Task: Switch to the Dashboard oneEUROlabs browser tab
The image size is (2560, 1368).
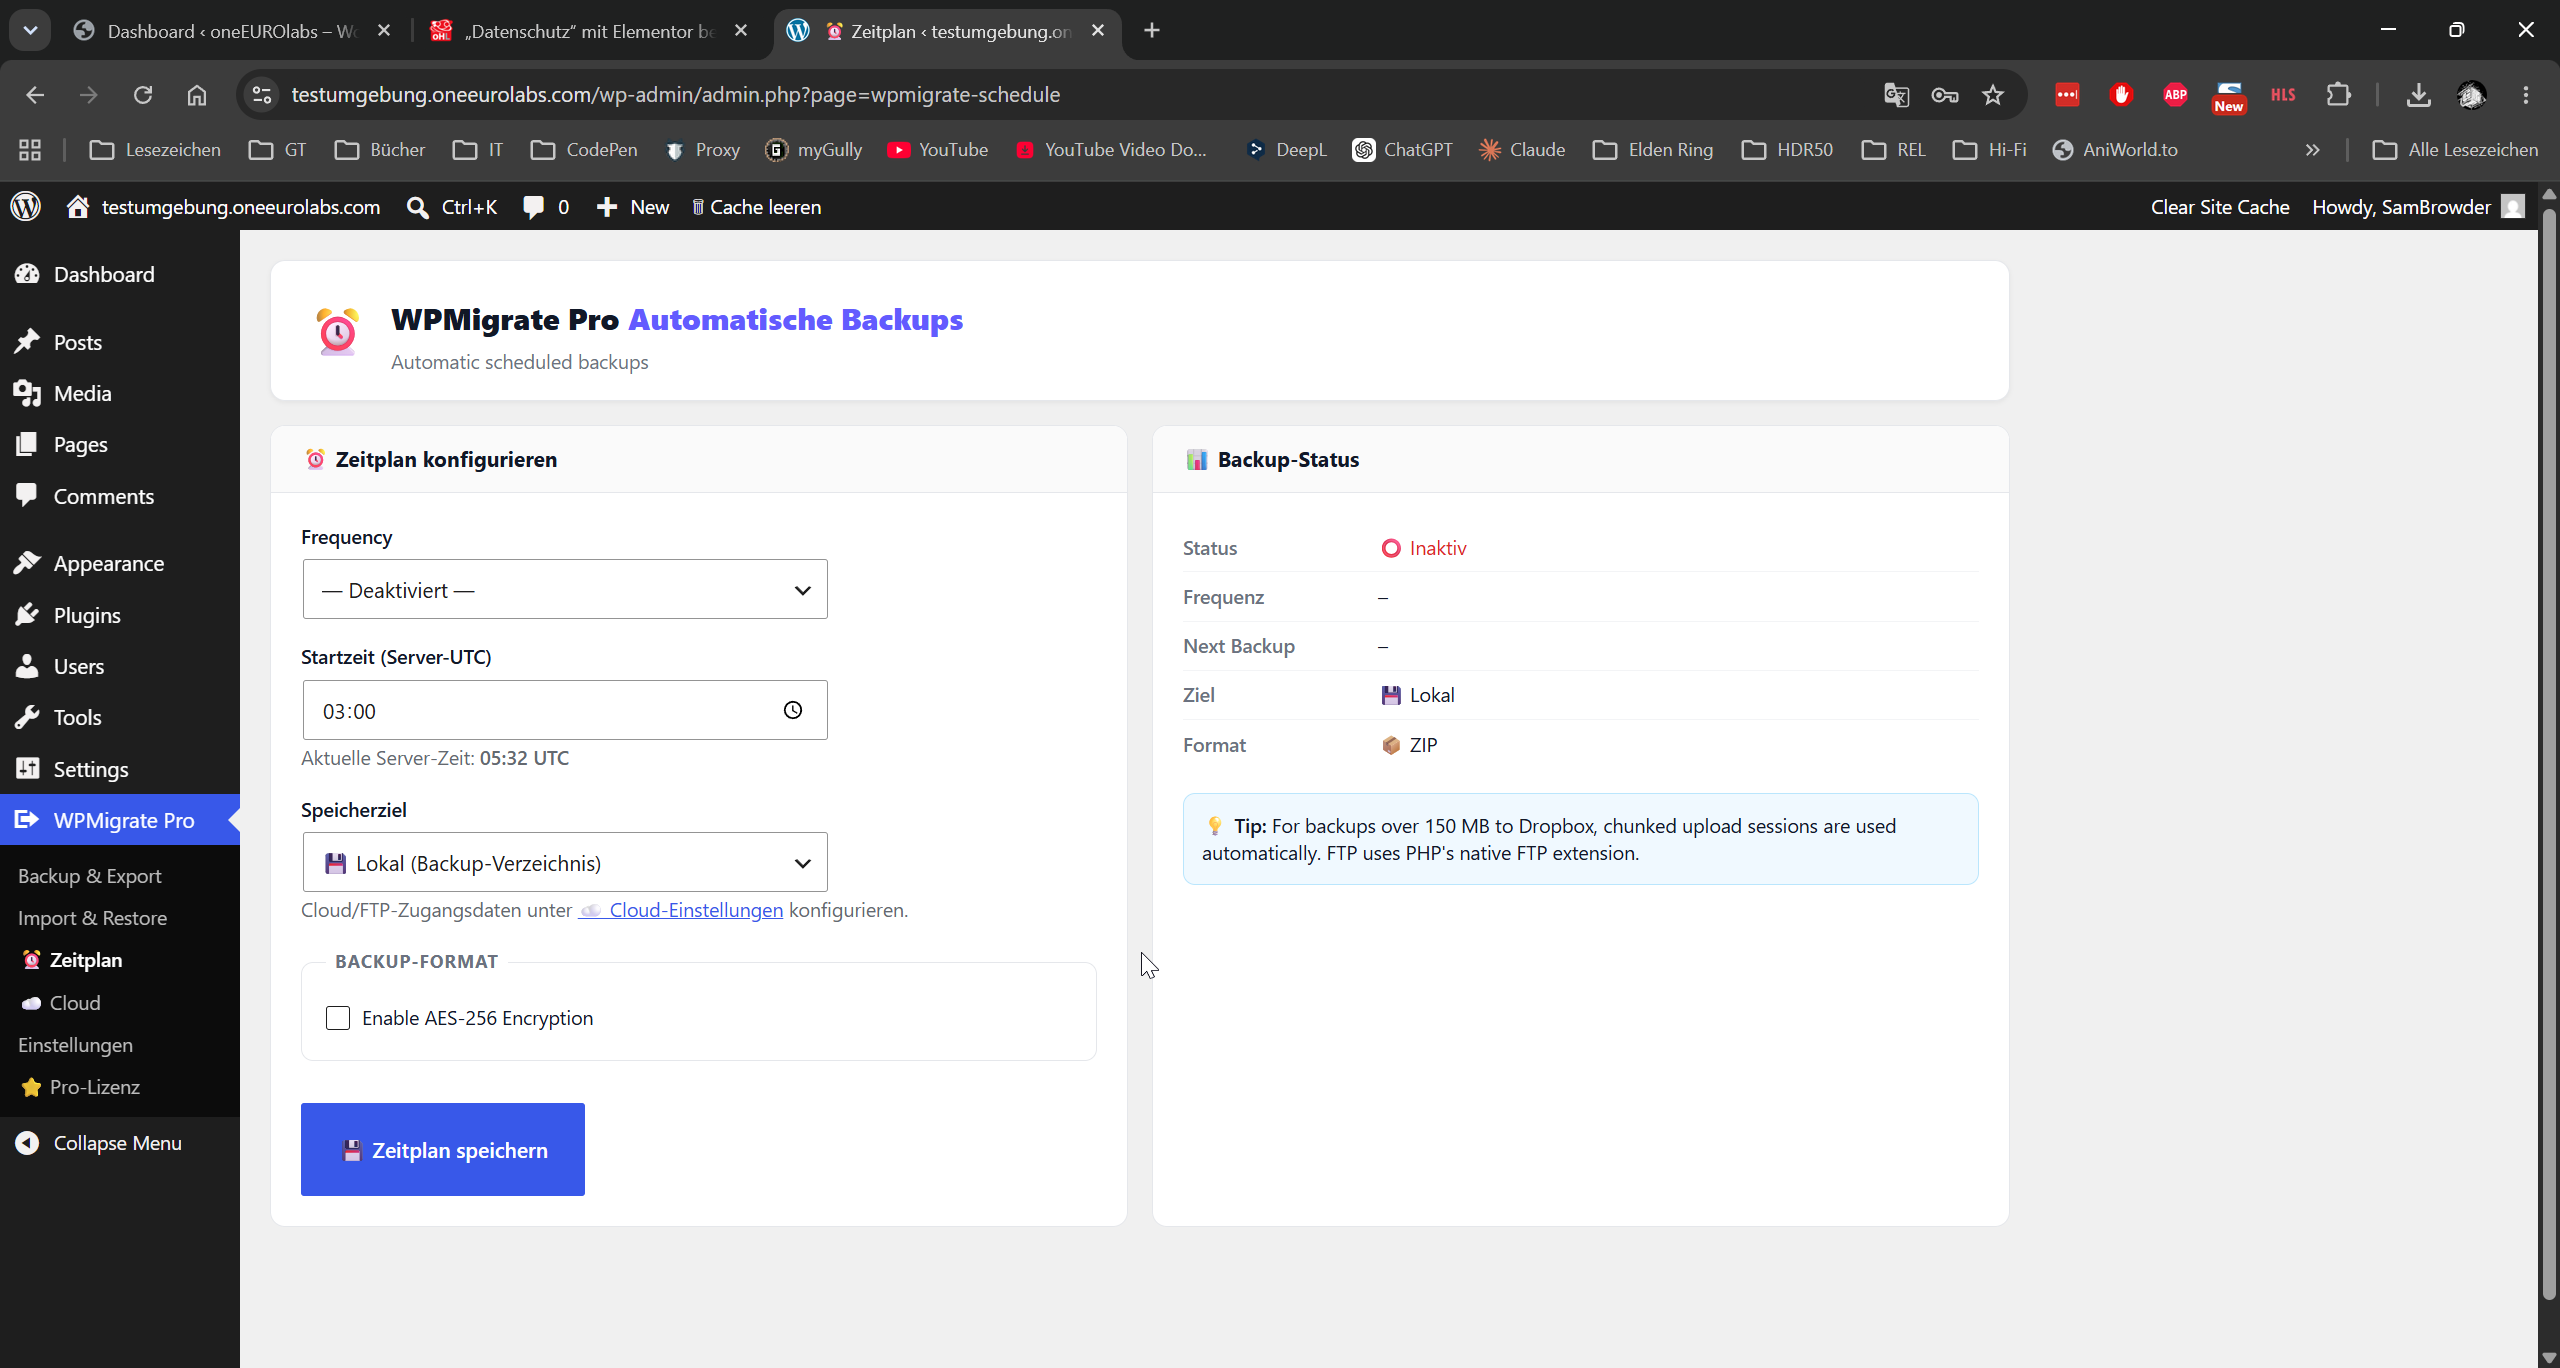Action: tap(234, 31)
